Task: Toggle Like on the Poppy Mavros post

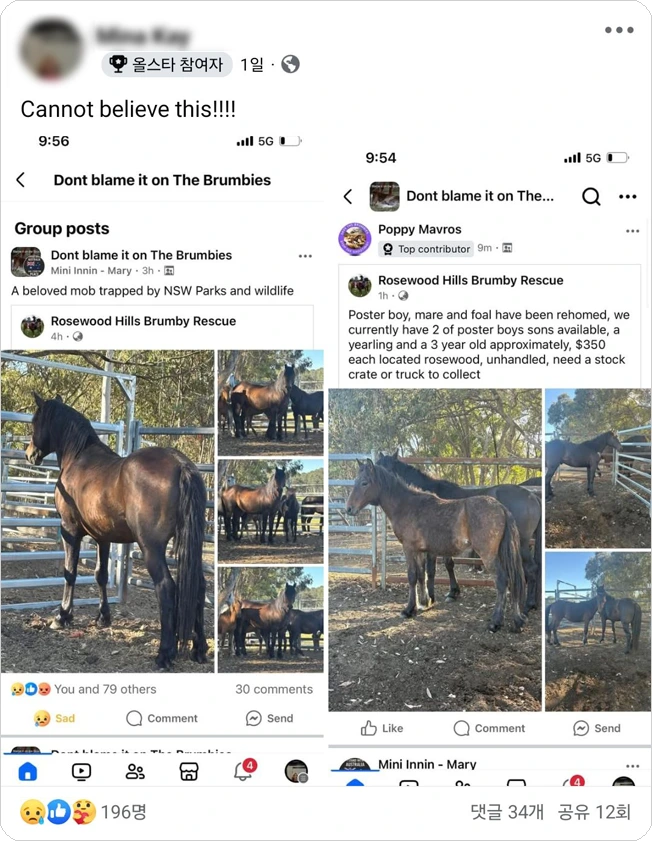Action: point(382,728)
